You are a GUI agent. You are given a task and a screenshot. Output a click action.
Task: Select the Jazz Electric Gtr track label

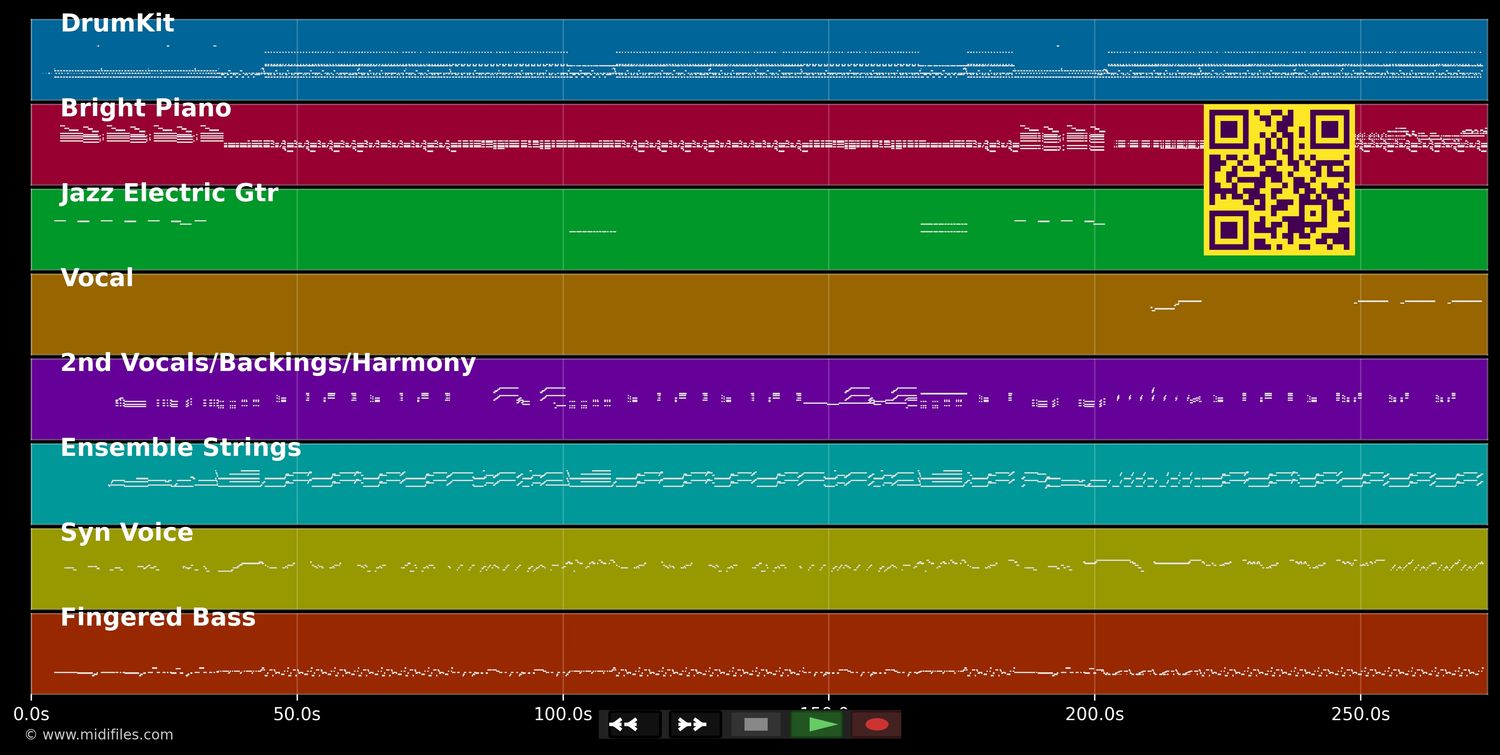click(x=169, y=194)
